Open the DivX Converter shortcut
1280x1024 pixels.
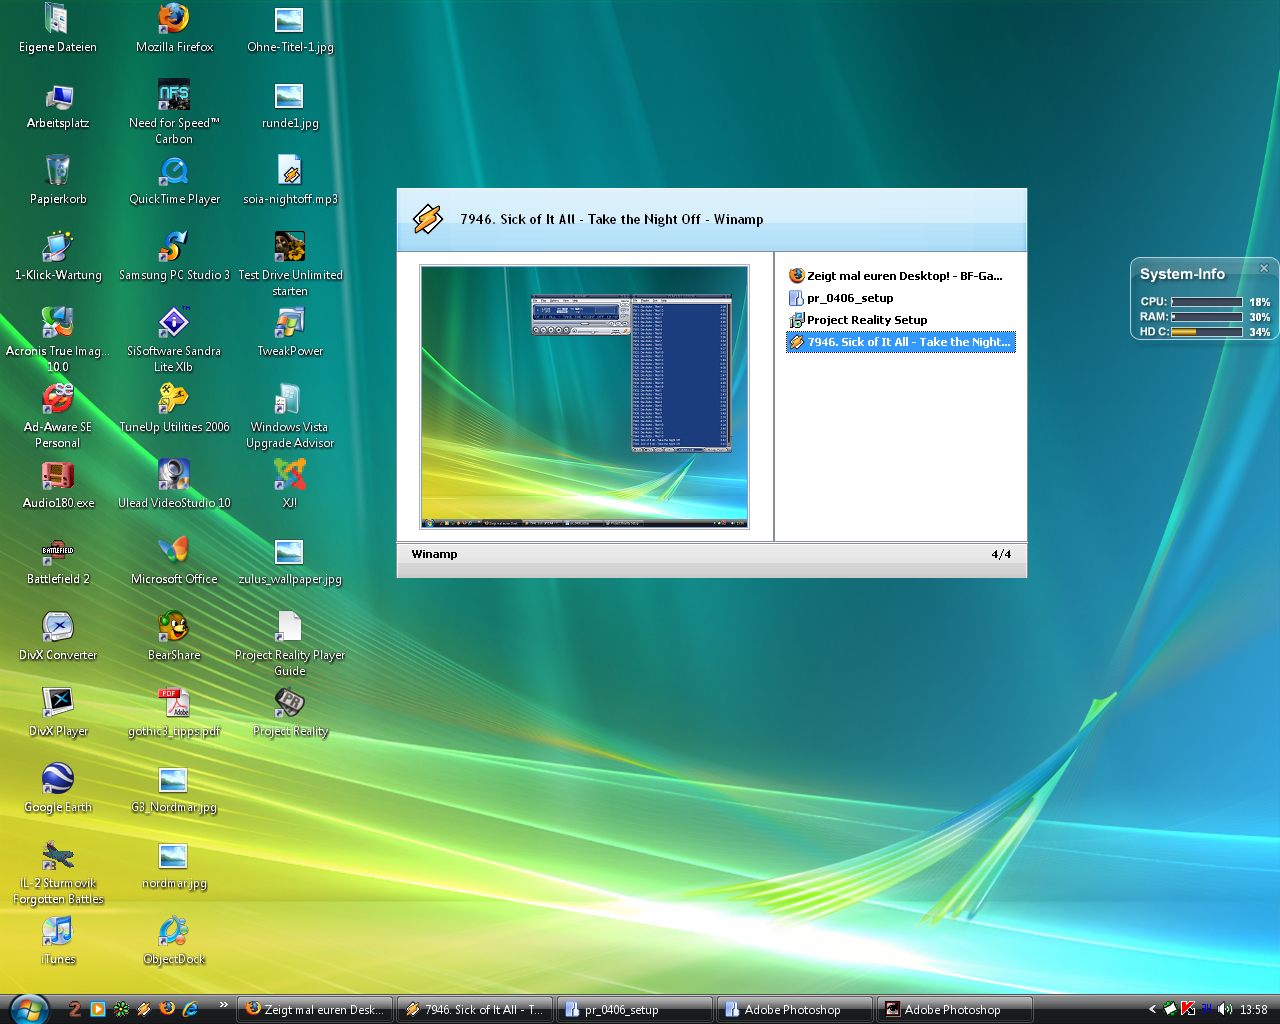pyautogui.click(x=58, y=637)
